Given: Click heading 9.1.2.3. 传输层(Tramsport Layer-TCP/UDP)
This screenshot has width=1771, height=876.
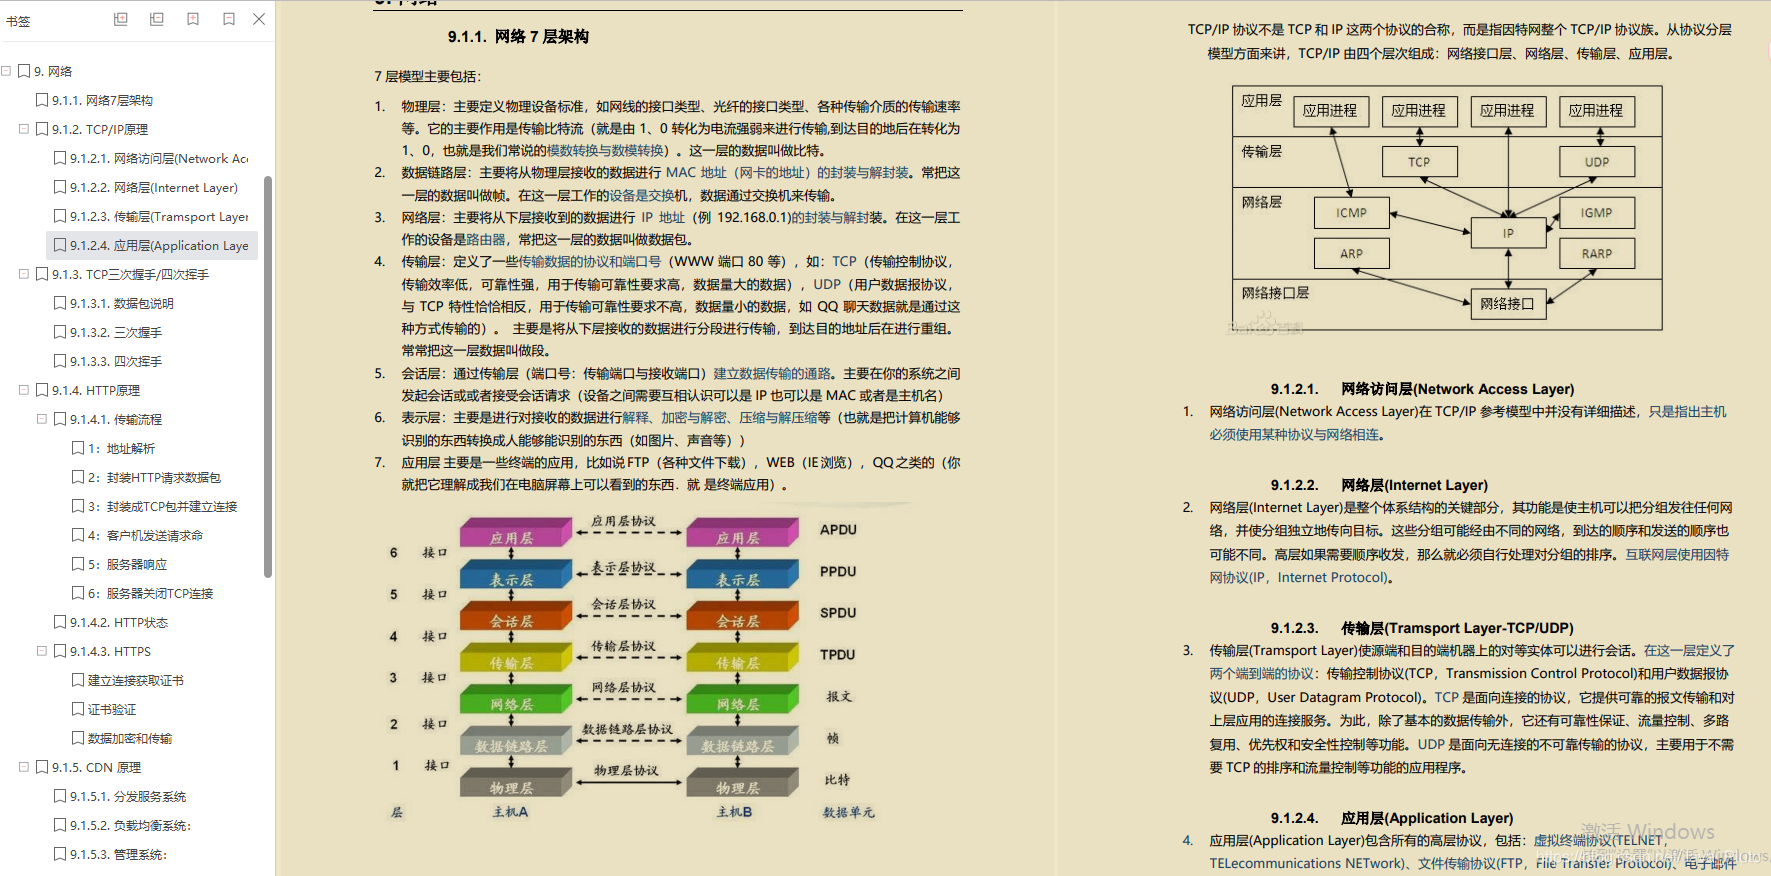Looking at the screenshot, I should pos(1422,628).
